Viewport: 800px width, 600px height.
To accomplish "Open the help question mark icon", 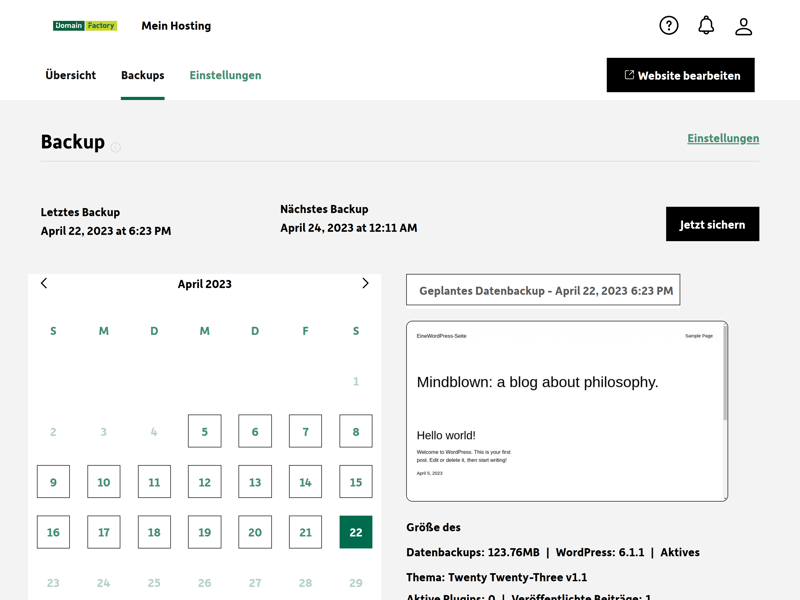I will 669,26.
